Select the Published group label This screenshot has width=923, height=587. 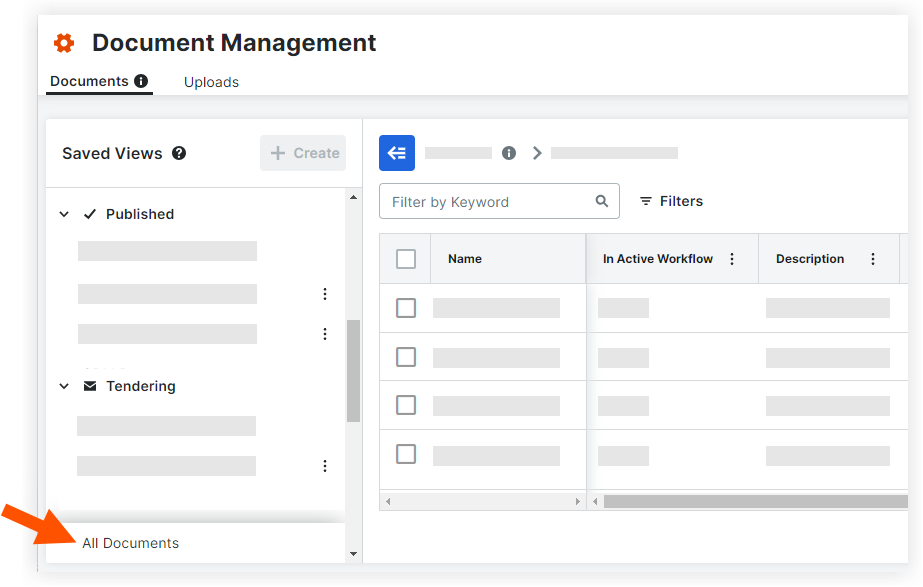[140, 214]
